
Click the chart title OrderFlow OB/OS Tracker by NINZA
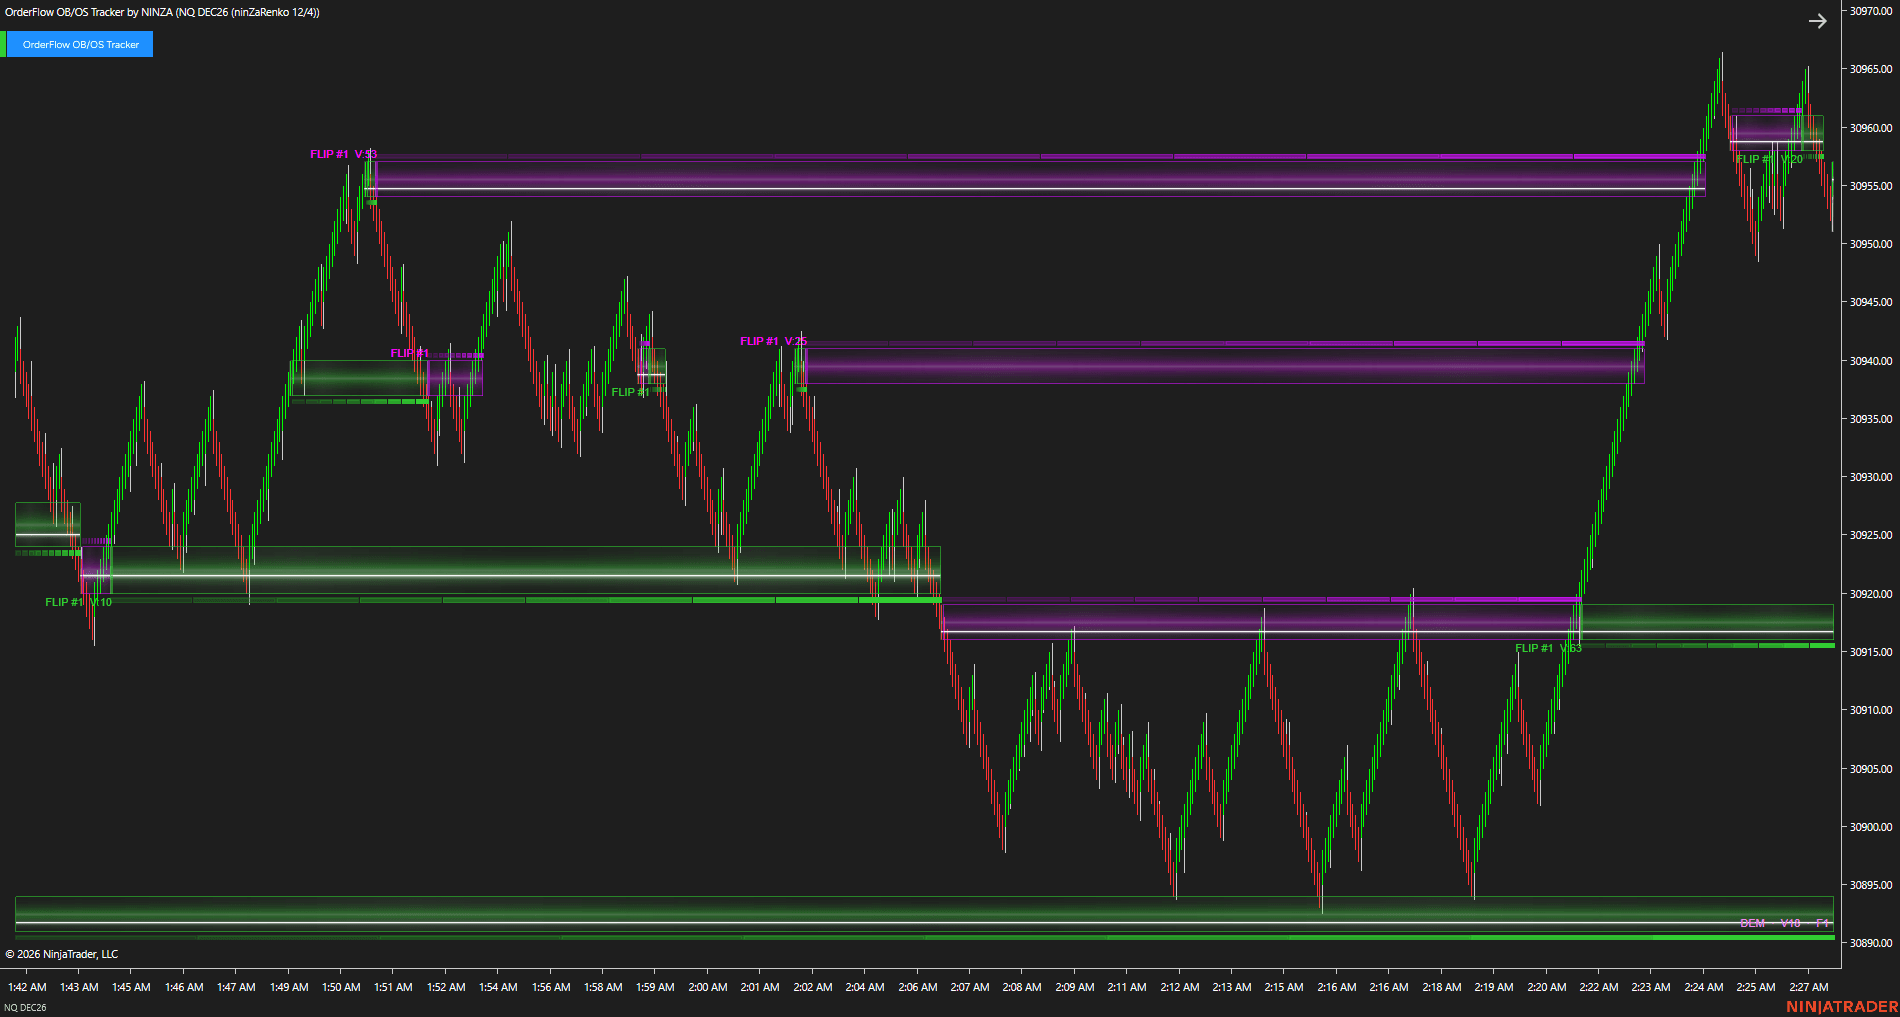162,12
